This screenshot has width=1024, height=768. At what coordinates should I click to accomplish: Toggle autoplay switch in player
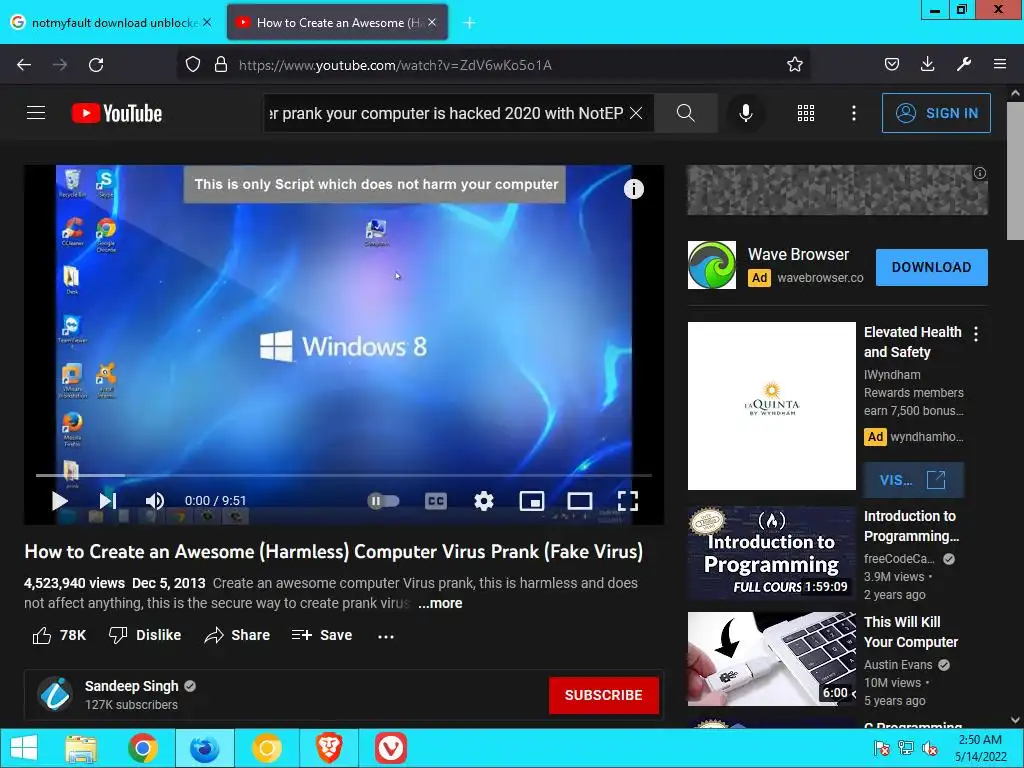click(x=383, y=501)
